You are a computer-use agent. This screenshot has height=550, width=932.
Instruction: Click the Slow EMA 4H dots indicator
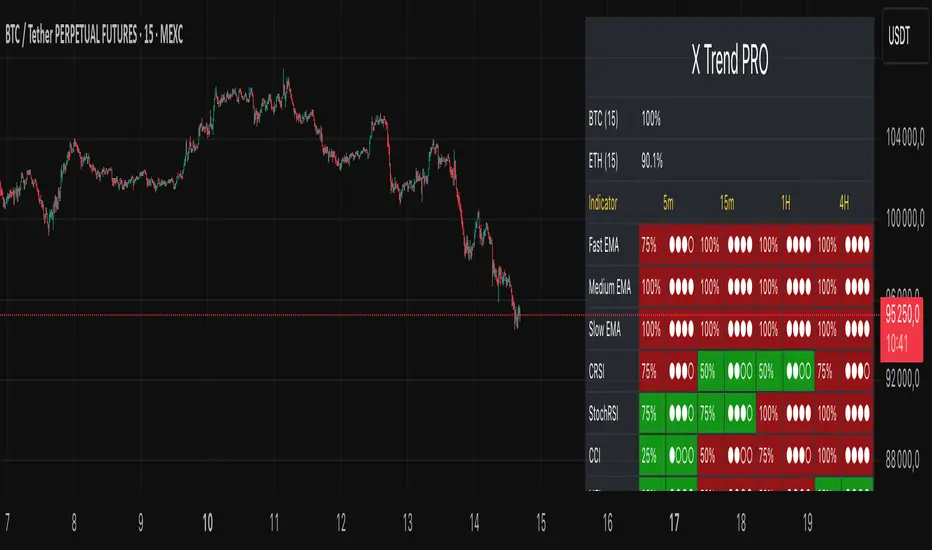[858, 327]
